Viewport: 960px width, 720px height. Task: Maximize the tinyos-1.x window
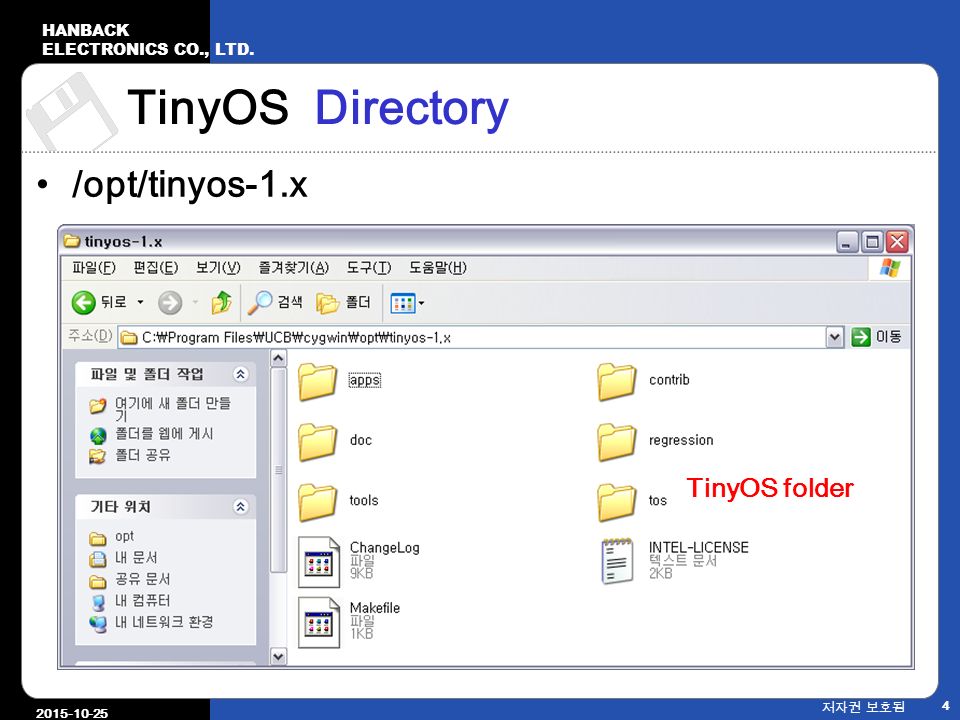pyautogui.click(x=872, y=242)
